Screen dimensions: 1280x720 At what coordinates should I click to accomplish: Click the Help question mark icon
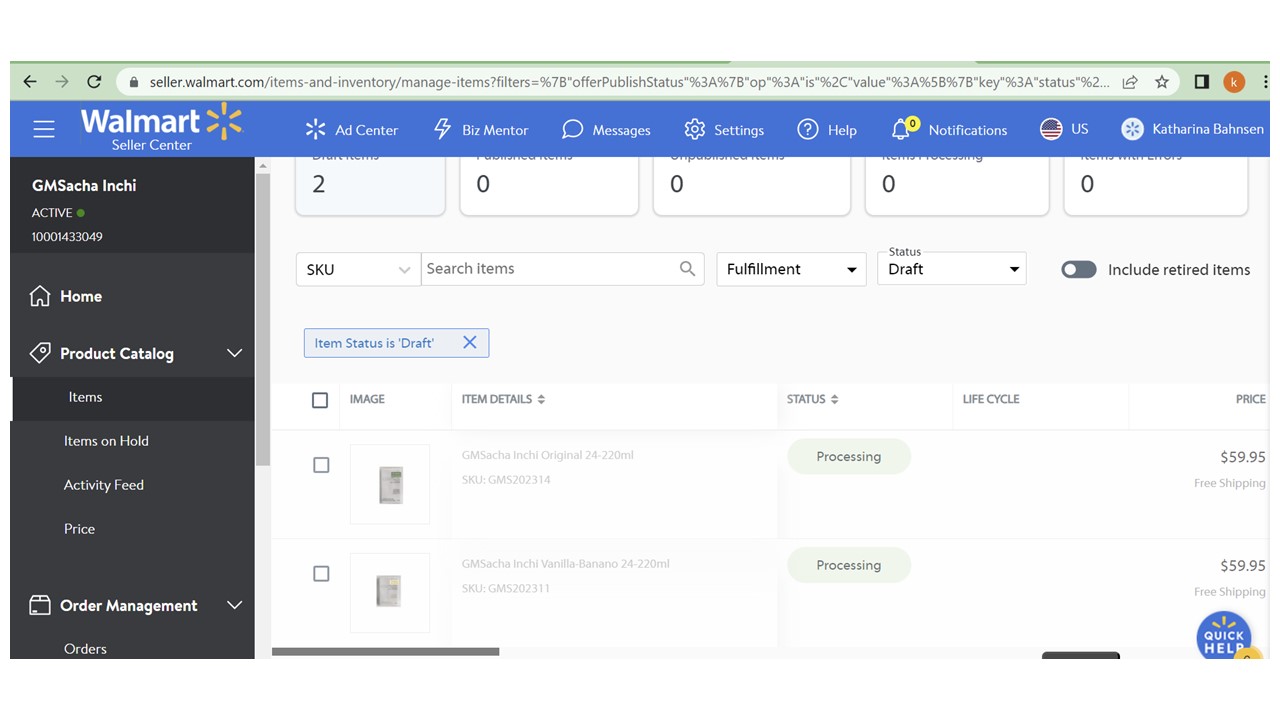click(807, 129)
